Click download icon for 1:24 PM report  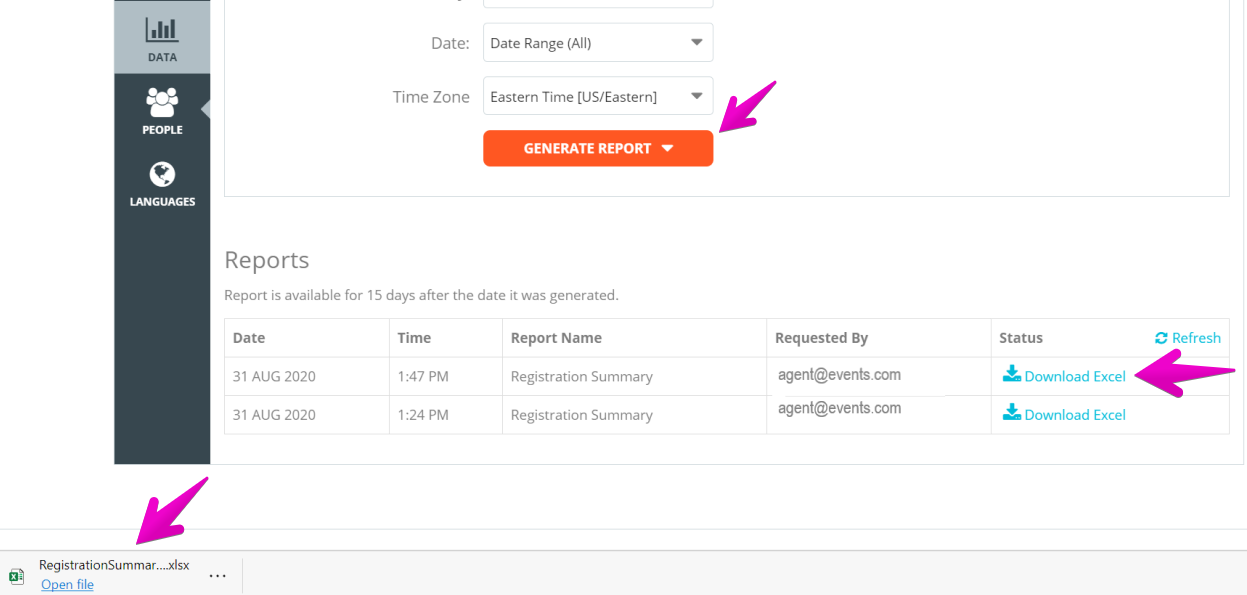pos(1011,412)
